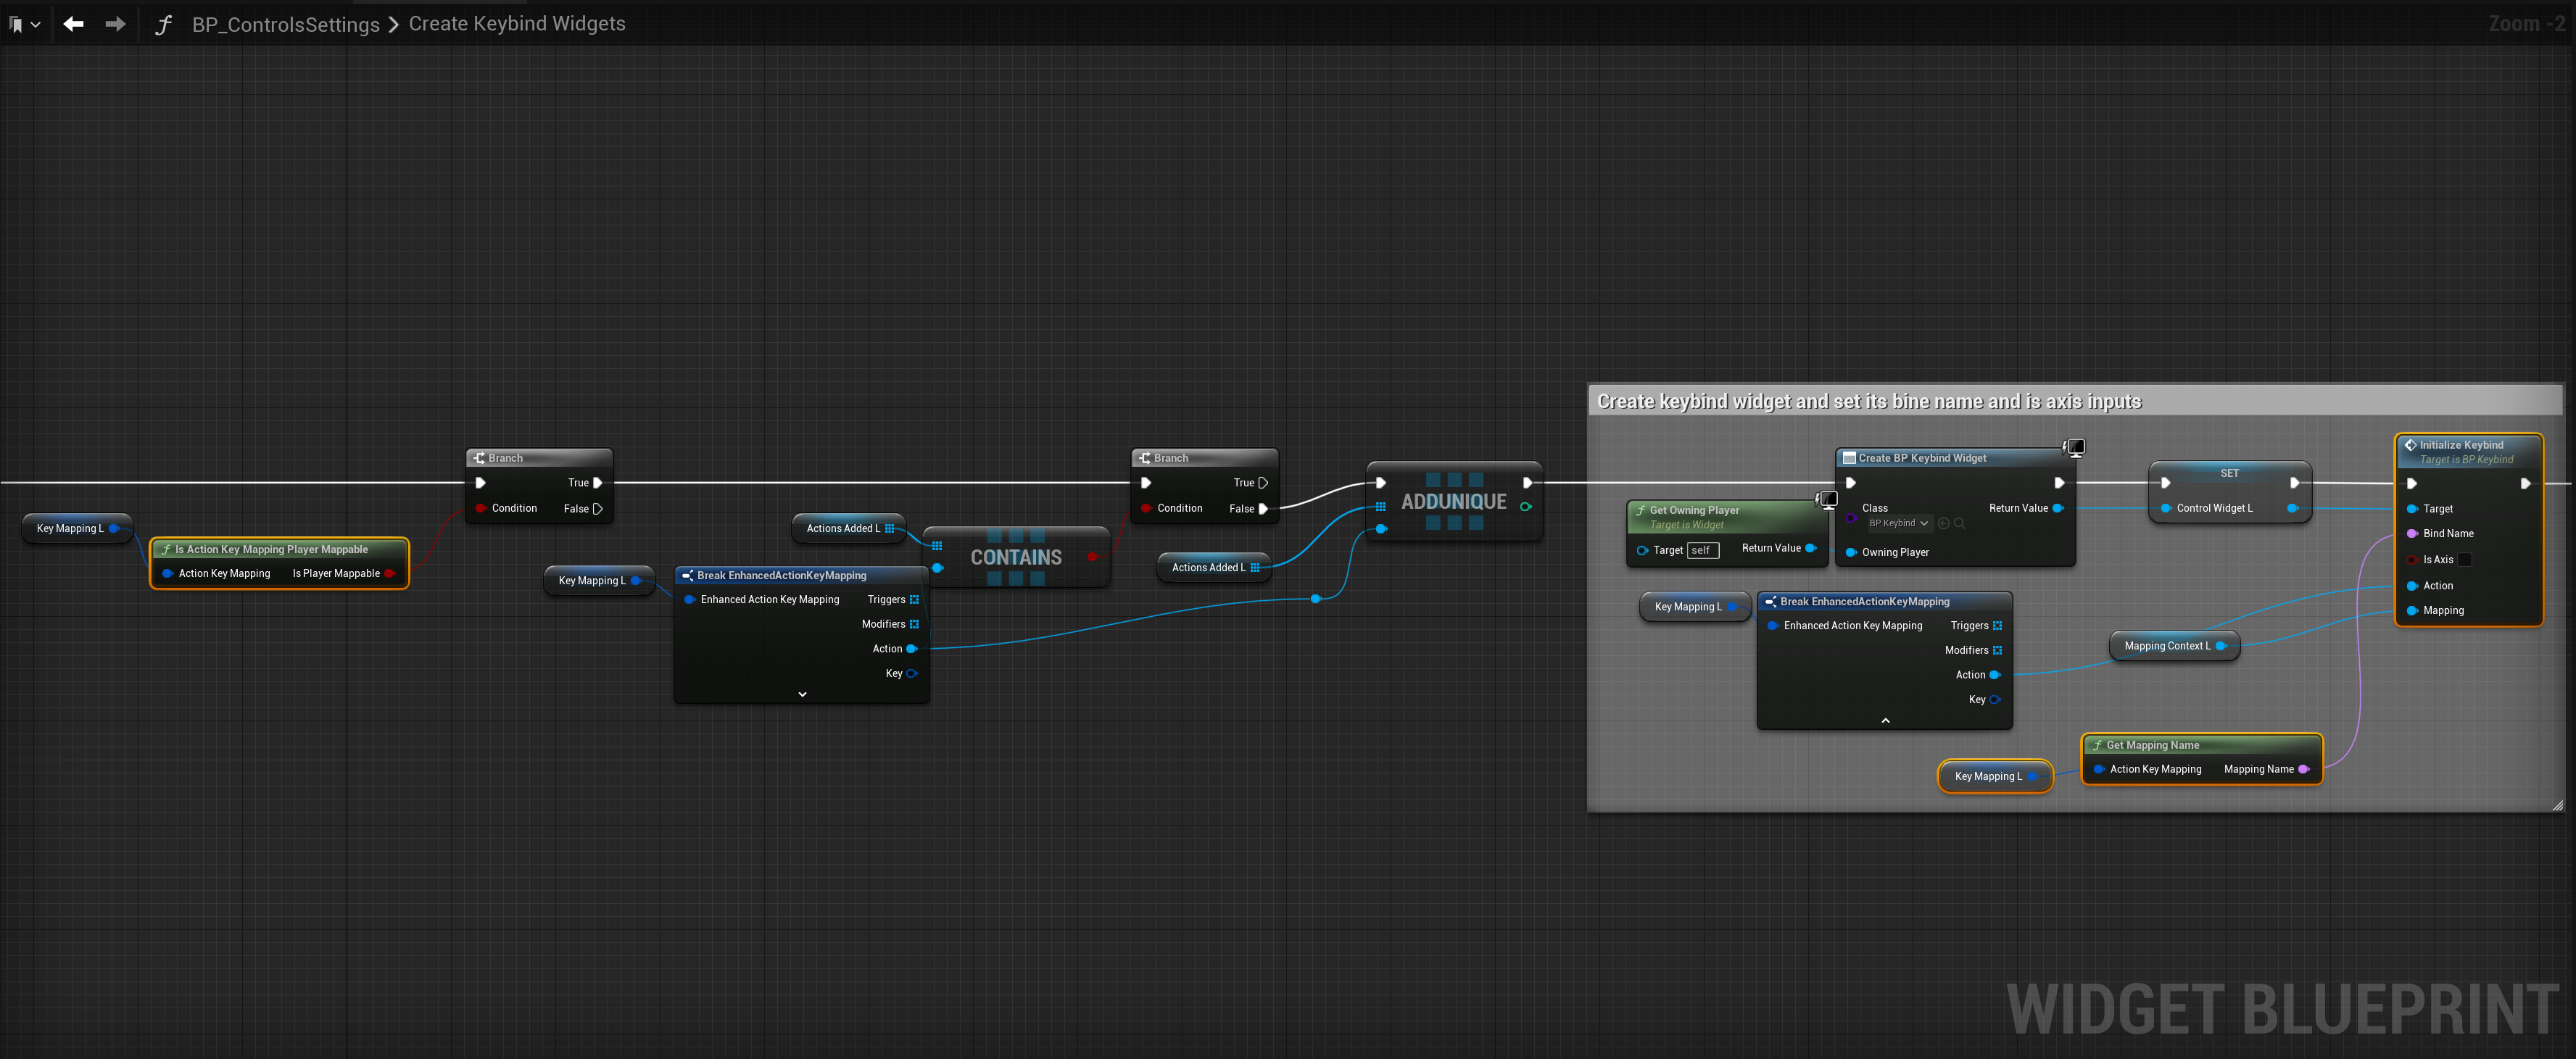
Task: Open the bookmarks dropdown in toolbar
Action: tap(24, 24)
